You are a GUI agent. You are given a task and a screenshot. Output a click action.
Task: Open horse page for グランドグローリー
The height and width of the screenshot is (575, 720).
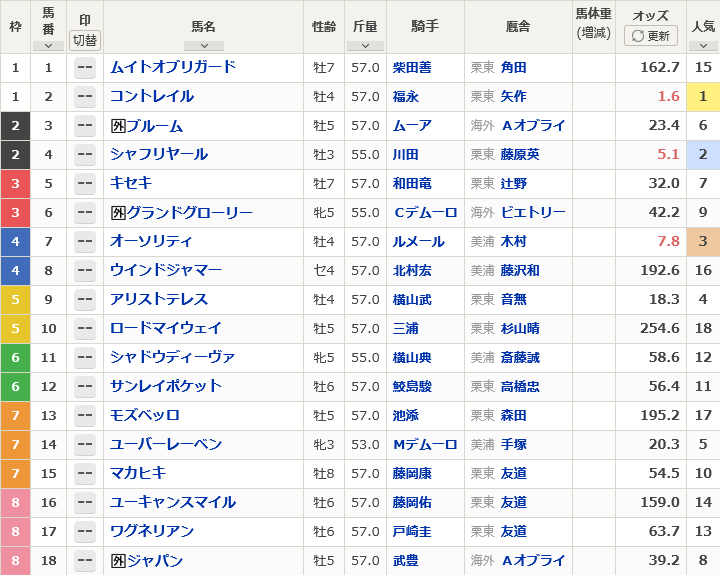(189, 212)
